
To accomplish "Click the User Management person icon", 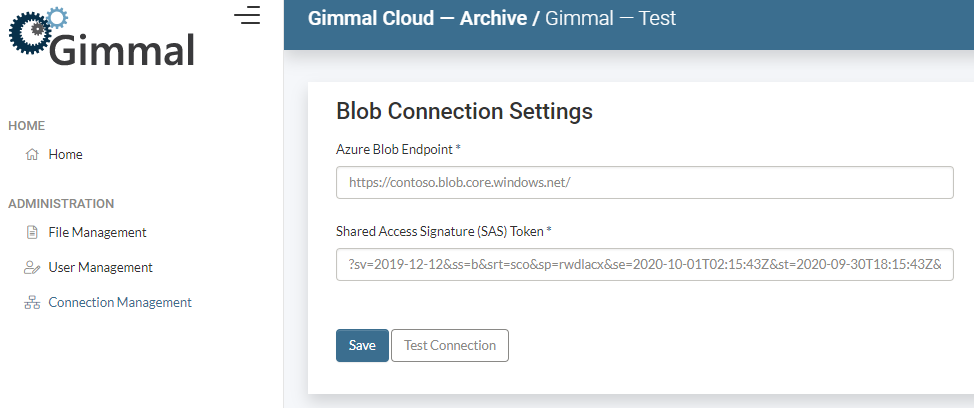I will 31,268.
